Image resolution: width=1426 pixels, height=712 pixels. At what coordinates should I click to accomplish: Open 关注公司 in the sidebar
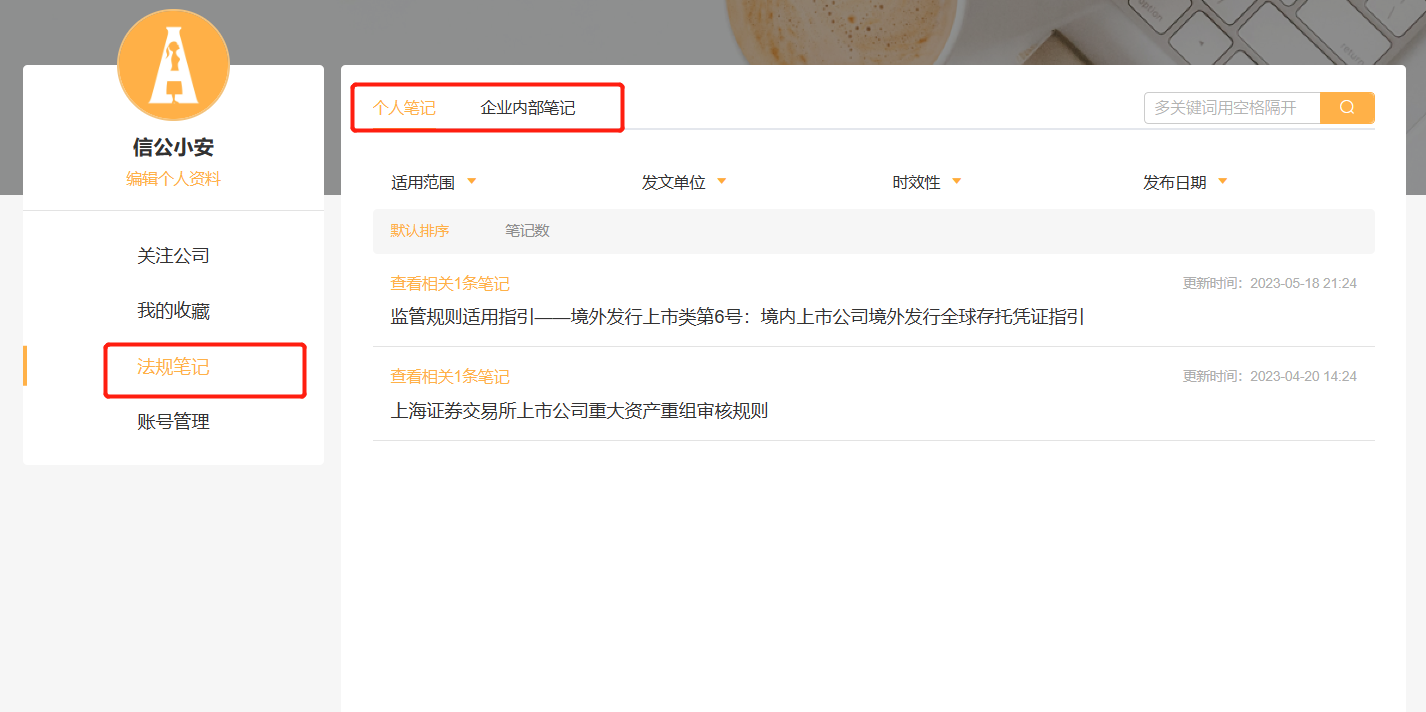174,256
